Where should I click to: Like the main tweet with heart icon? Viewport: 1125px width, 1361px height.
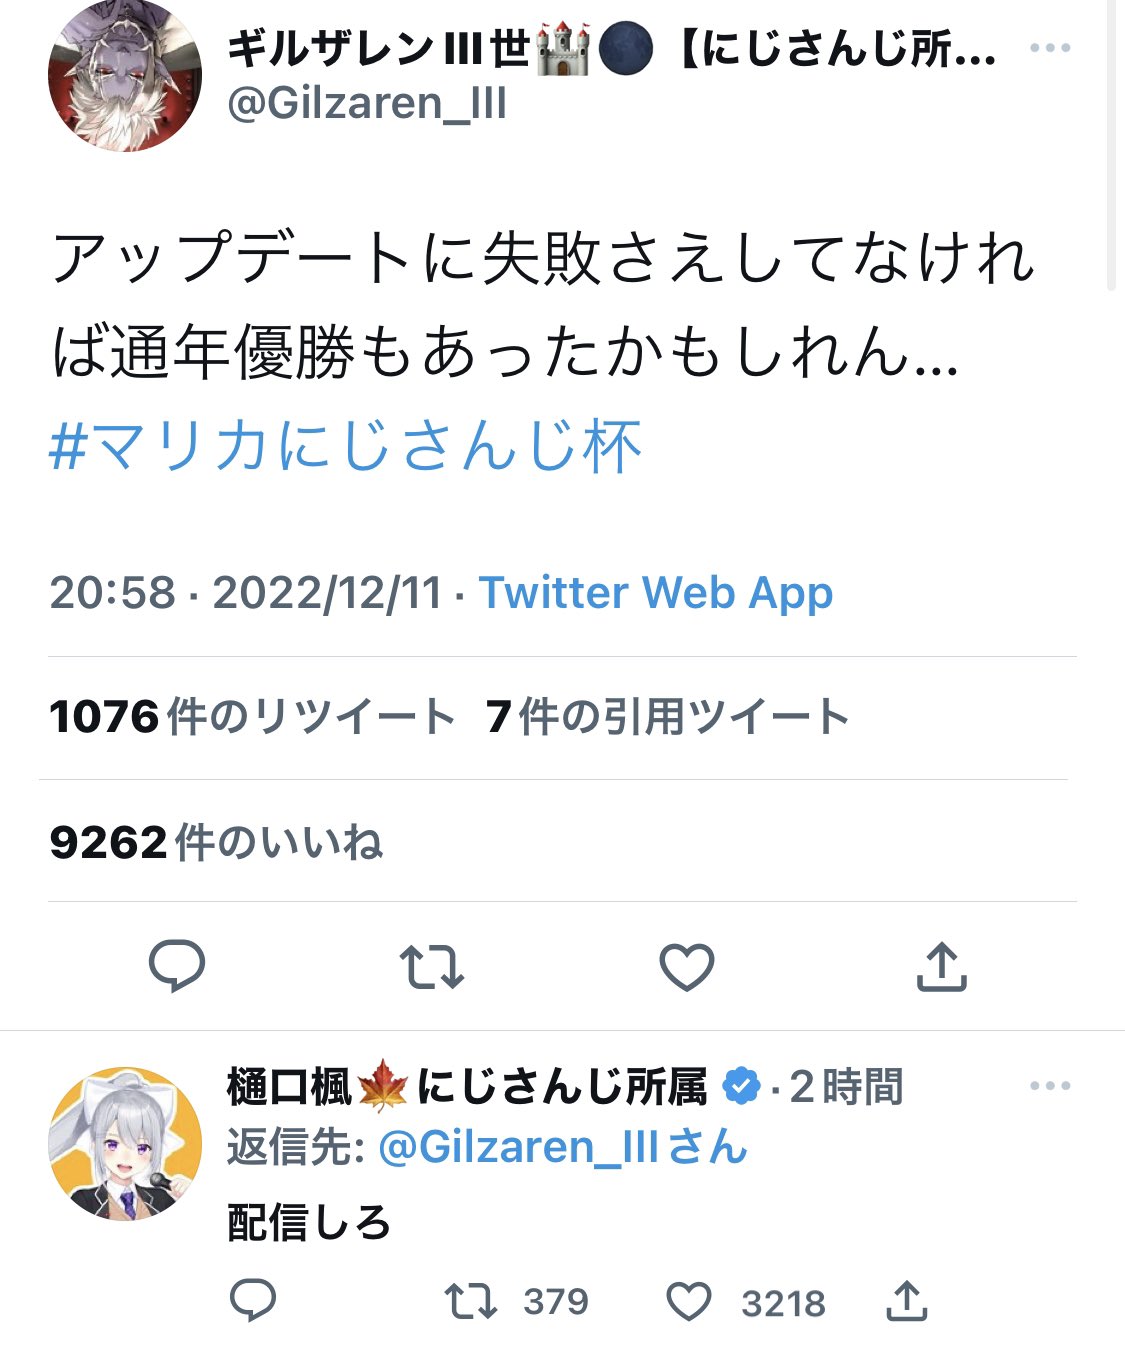coord(687,967)
